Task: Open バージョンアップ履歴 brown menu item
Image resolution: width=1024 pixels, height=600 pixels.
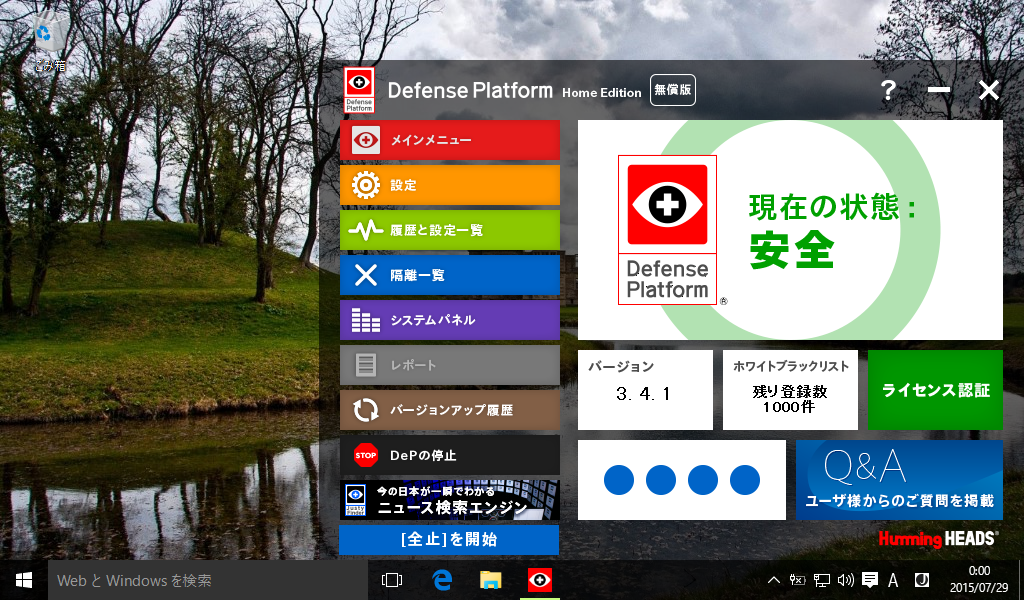Action: (449, 410)
